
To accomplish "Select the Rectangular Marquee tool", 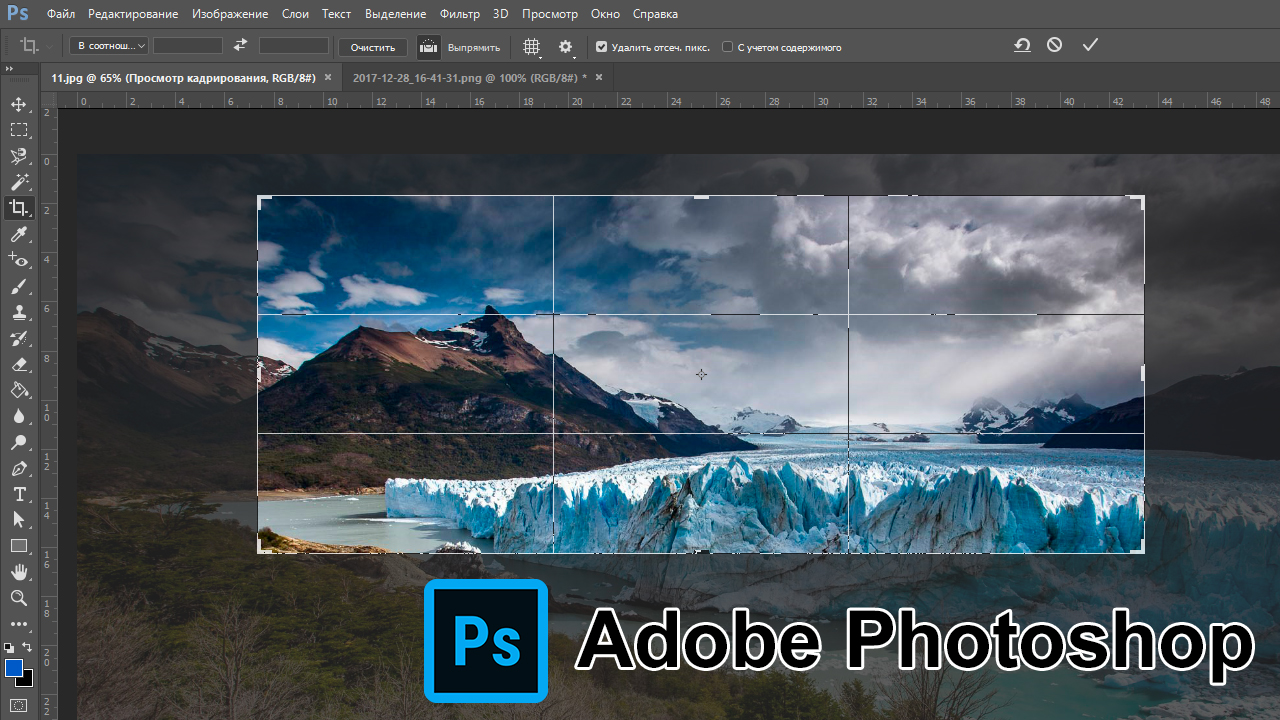I will click(19, 130).
